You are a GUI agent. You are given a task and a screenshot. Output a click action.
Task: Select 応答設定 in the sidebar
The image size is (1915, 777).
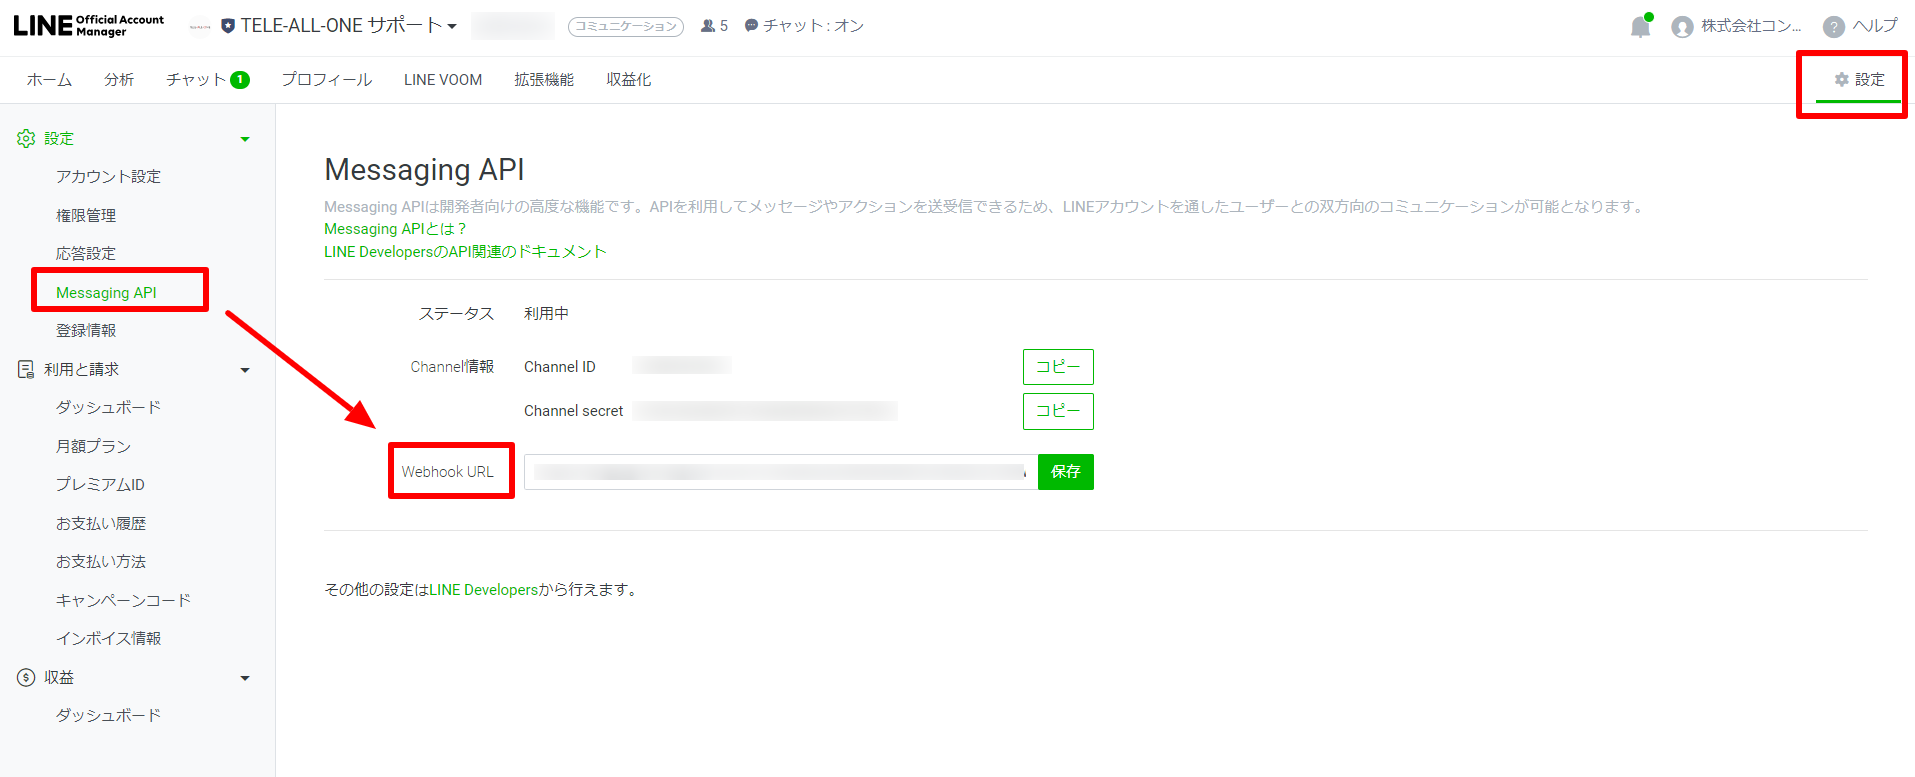(86, 254)
